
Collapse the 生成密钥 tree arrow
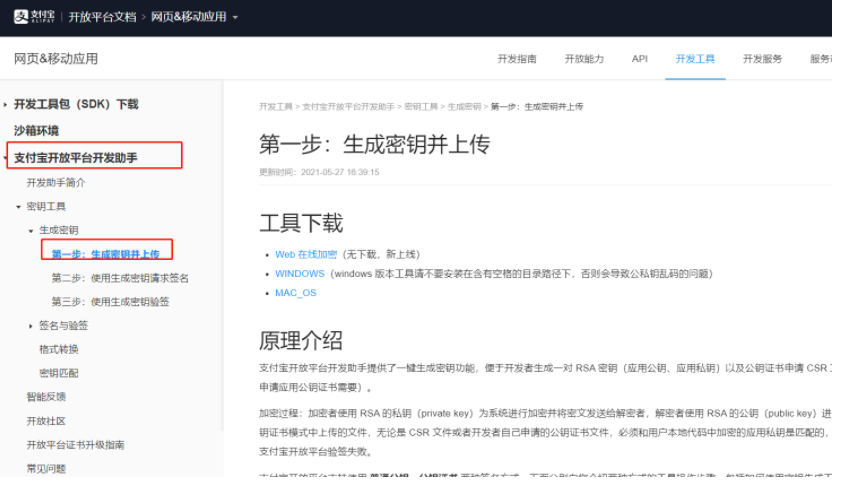point(31,231)
